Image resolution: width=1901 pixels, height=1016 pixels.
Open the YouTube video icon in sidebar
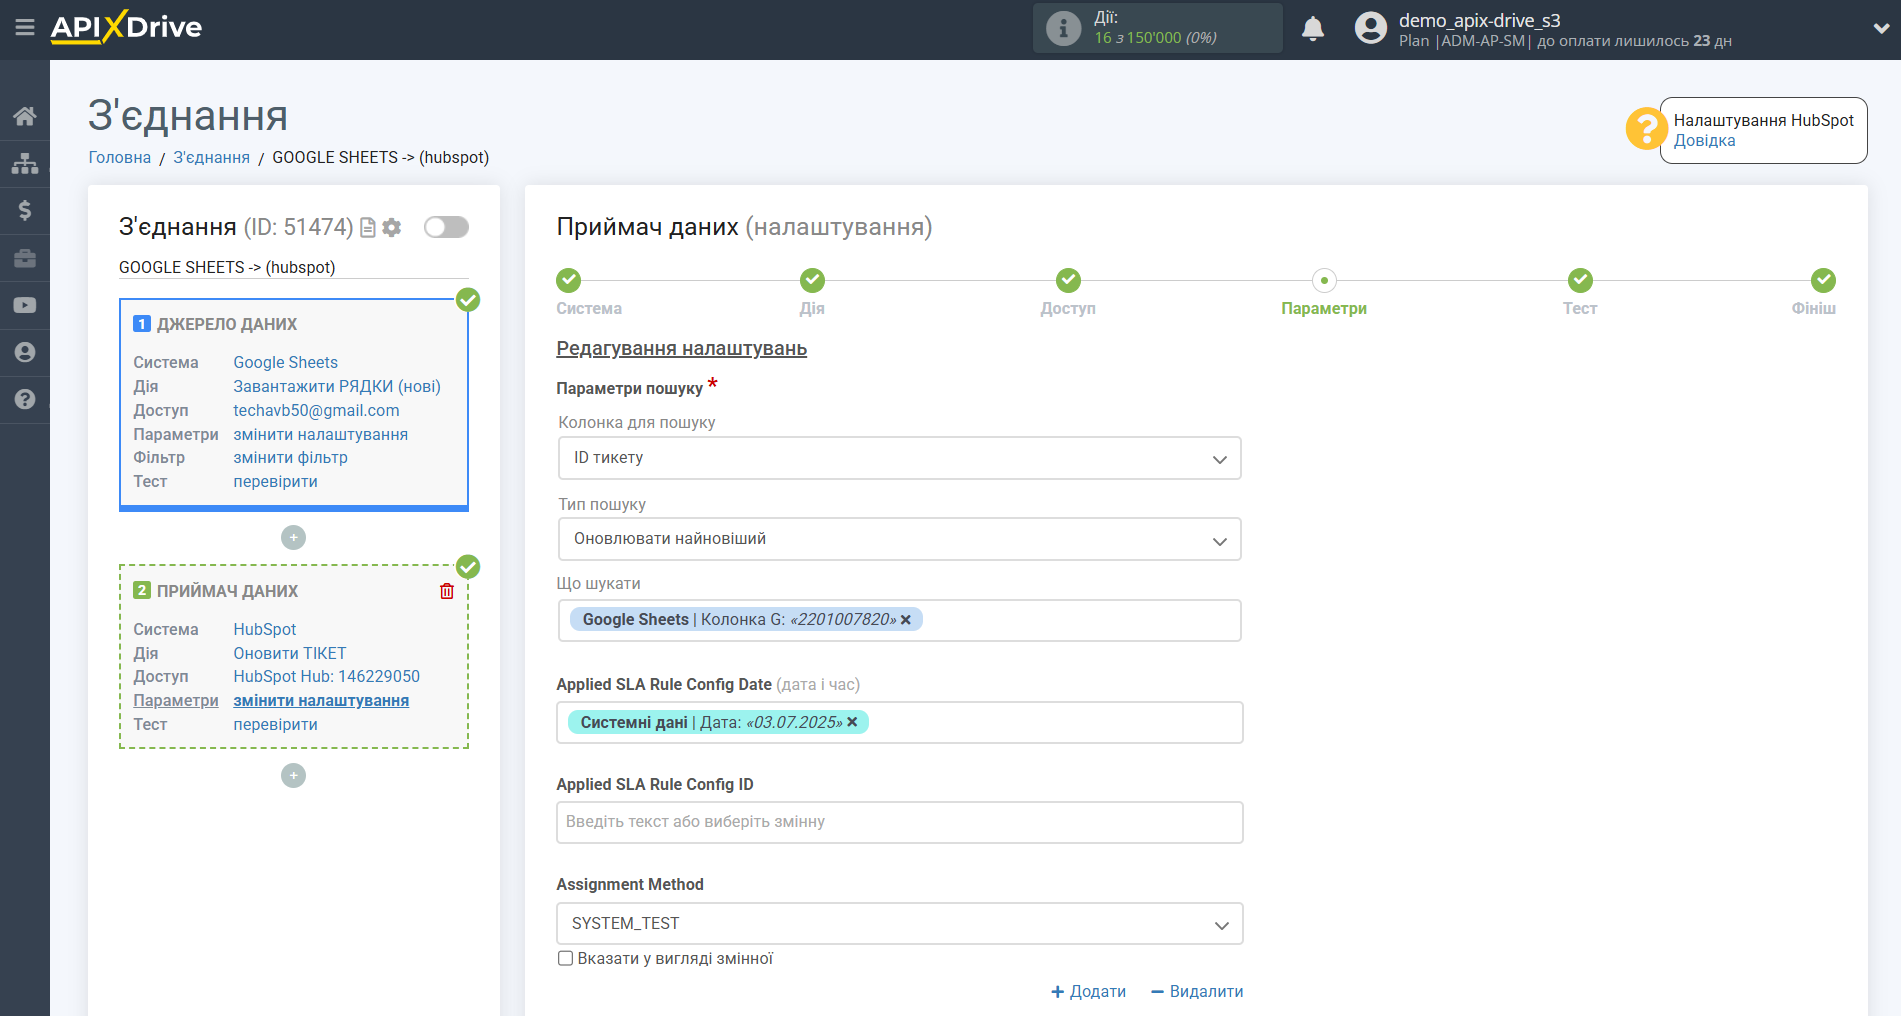tap(25, 305)
